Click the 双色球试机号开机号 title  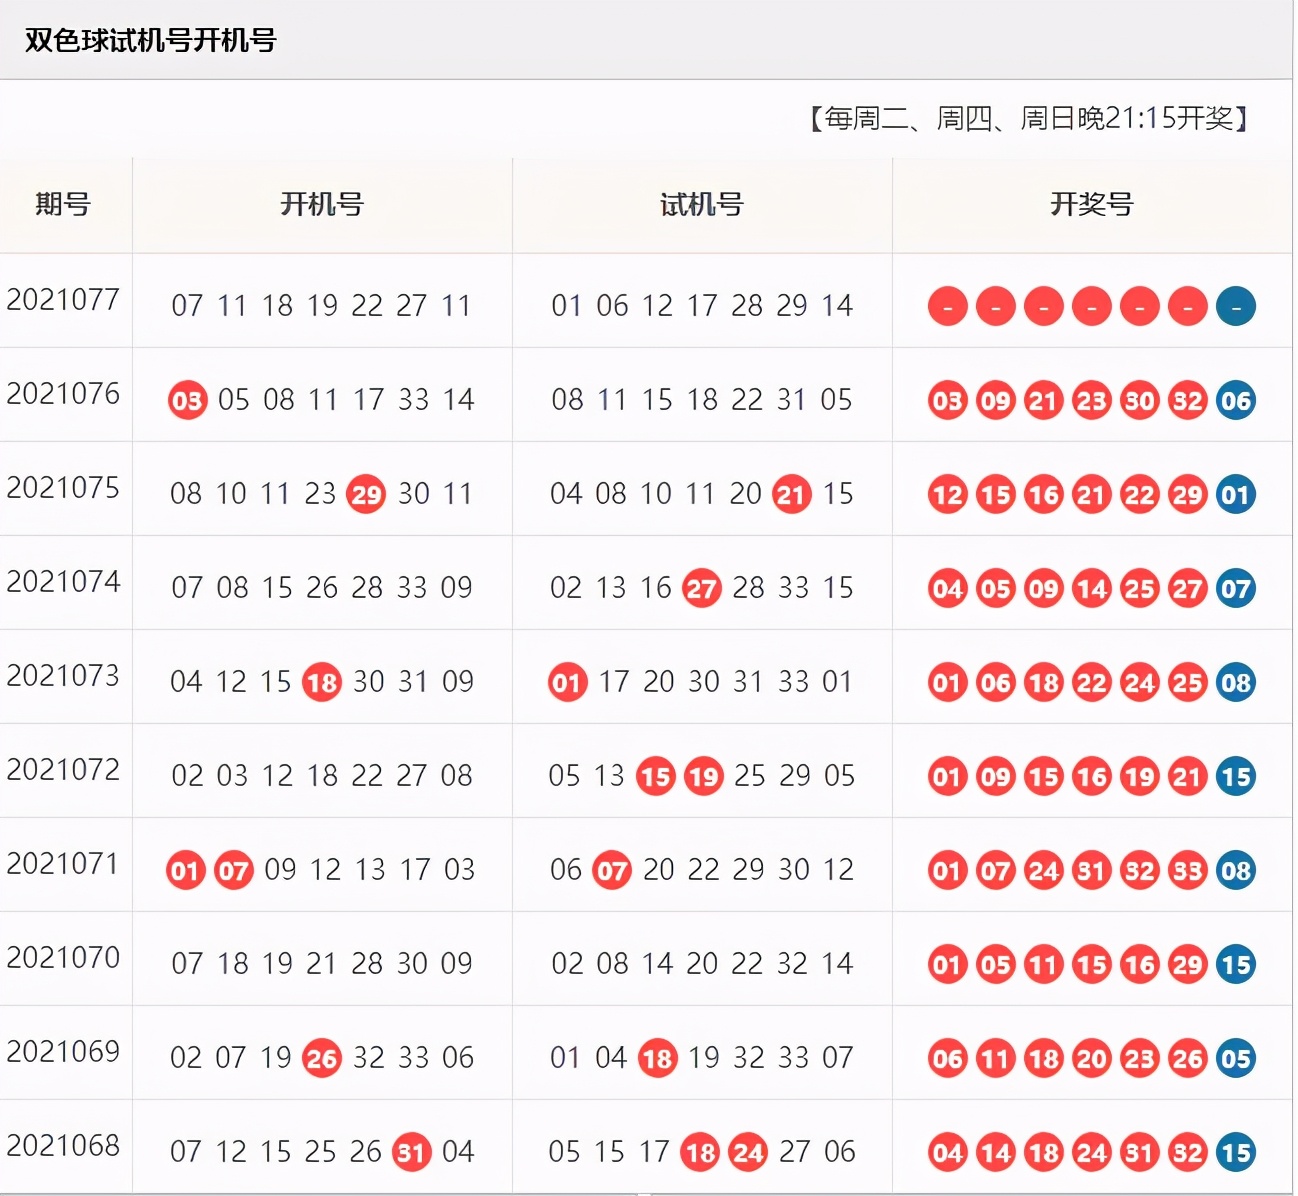coord(150,40)
